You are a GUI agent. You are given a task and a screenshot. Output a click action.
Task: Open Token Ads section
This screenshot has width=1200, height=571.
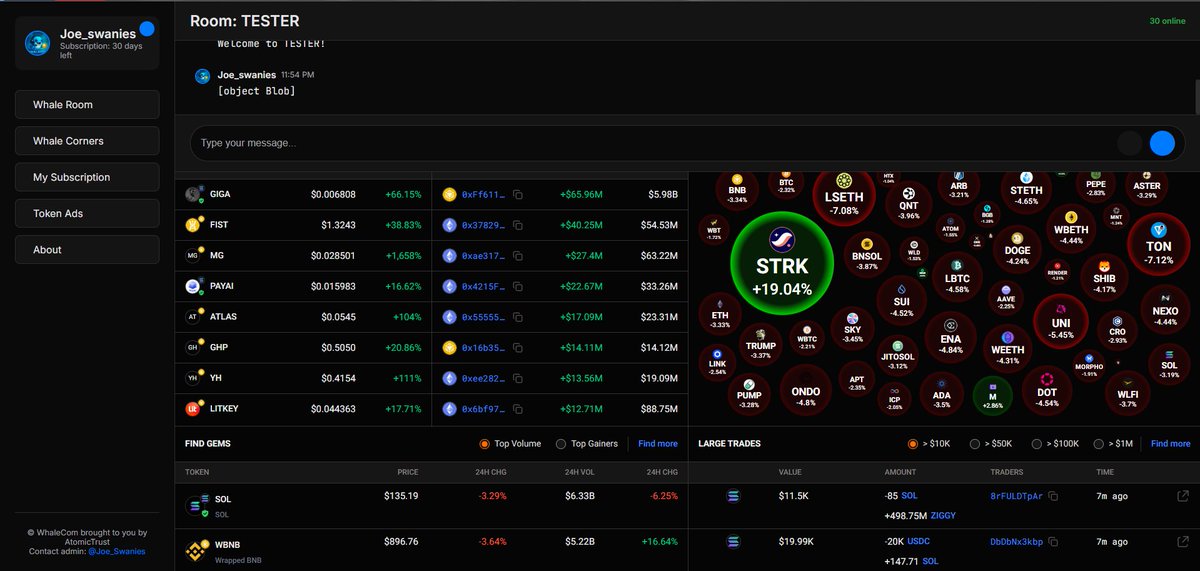87,214
